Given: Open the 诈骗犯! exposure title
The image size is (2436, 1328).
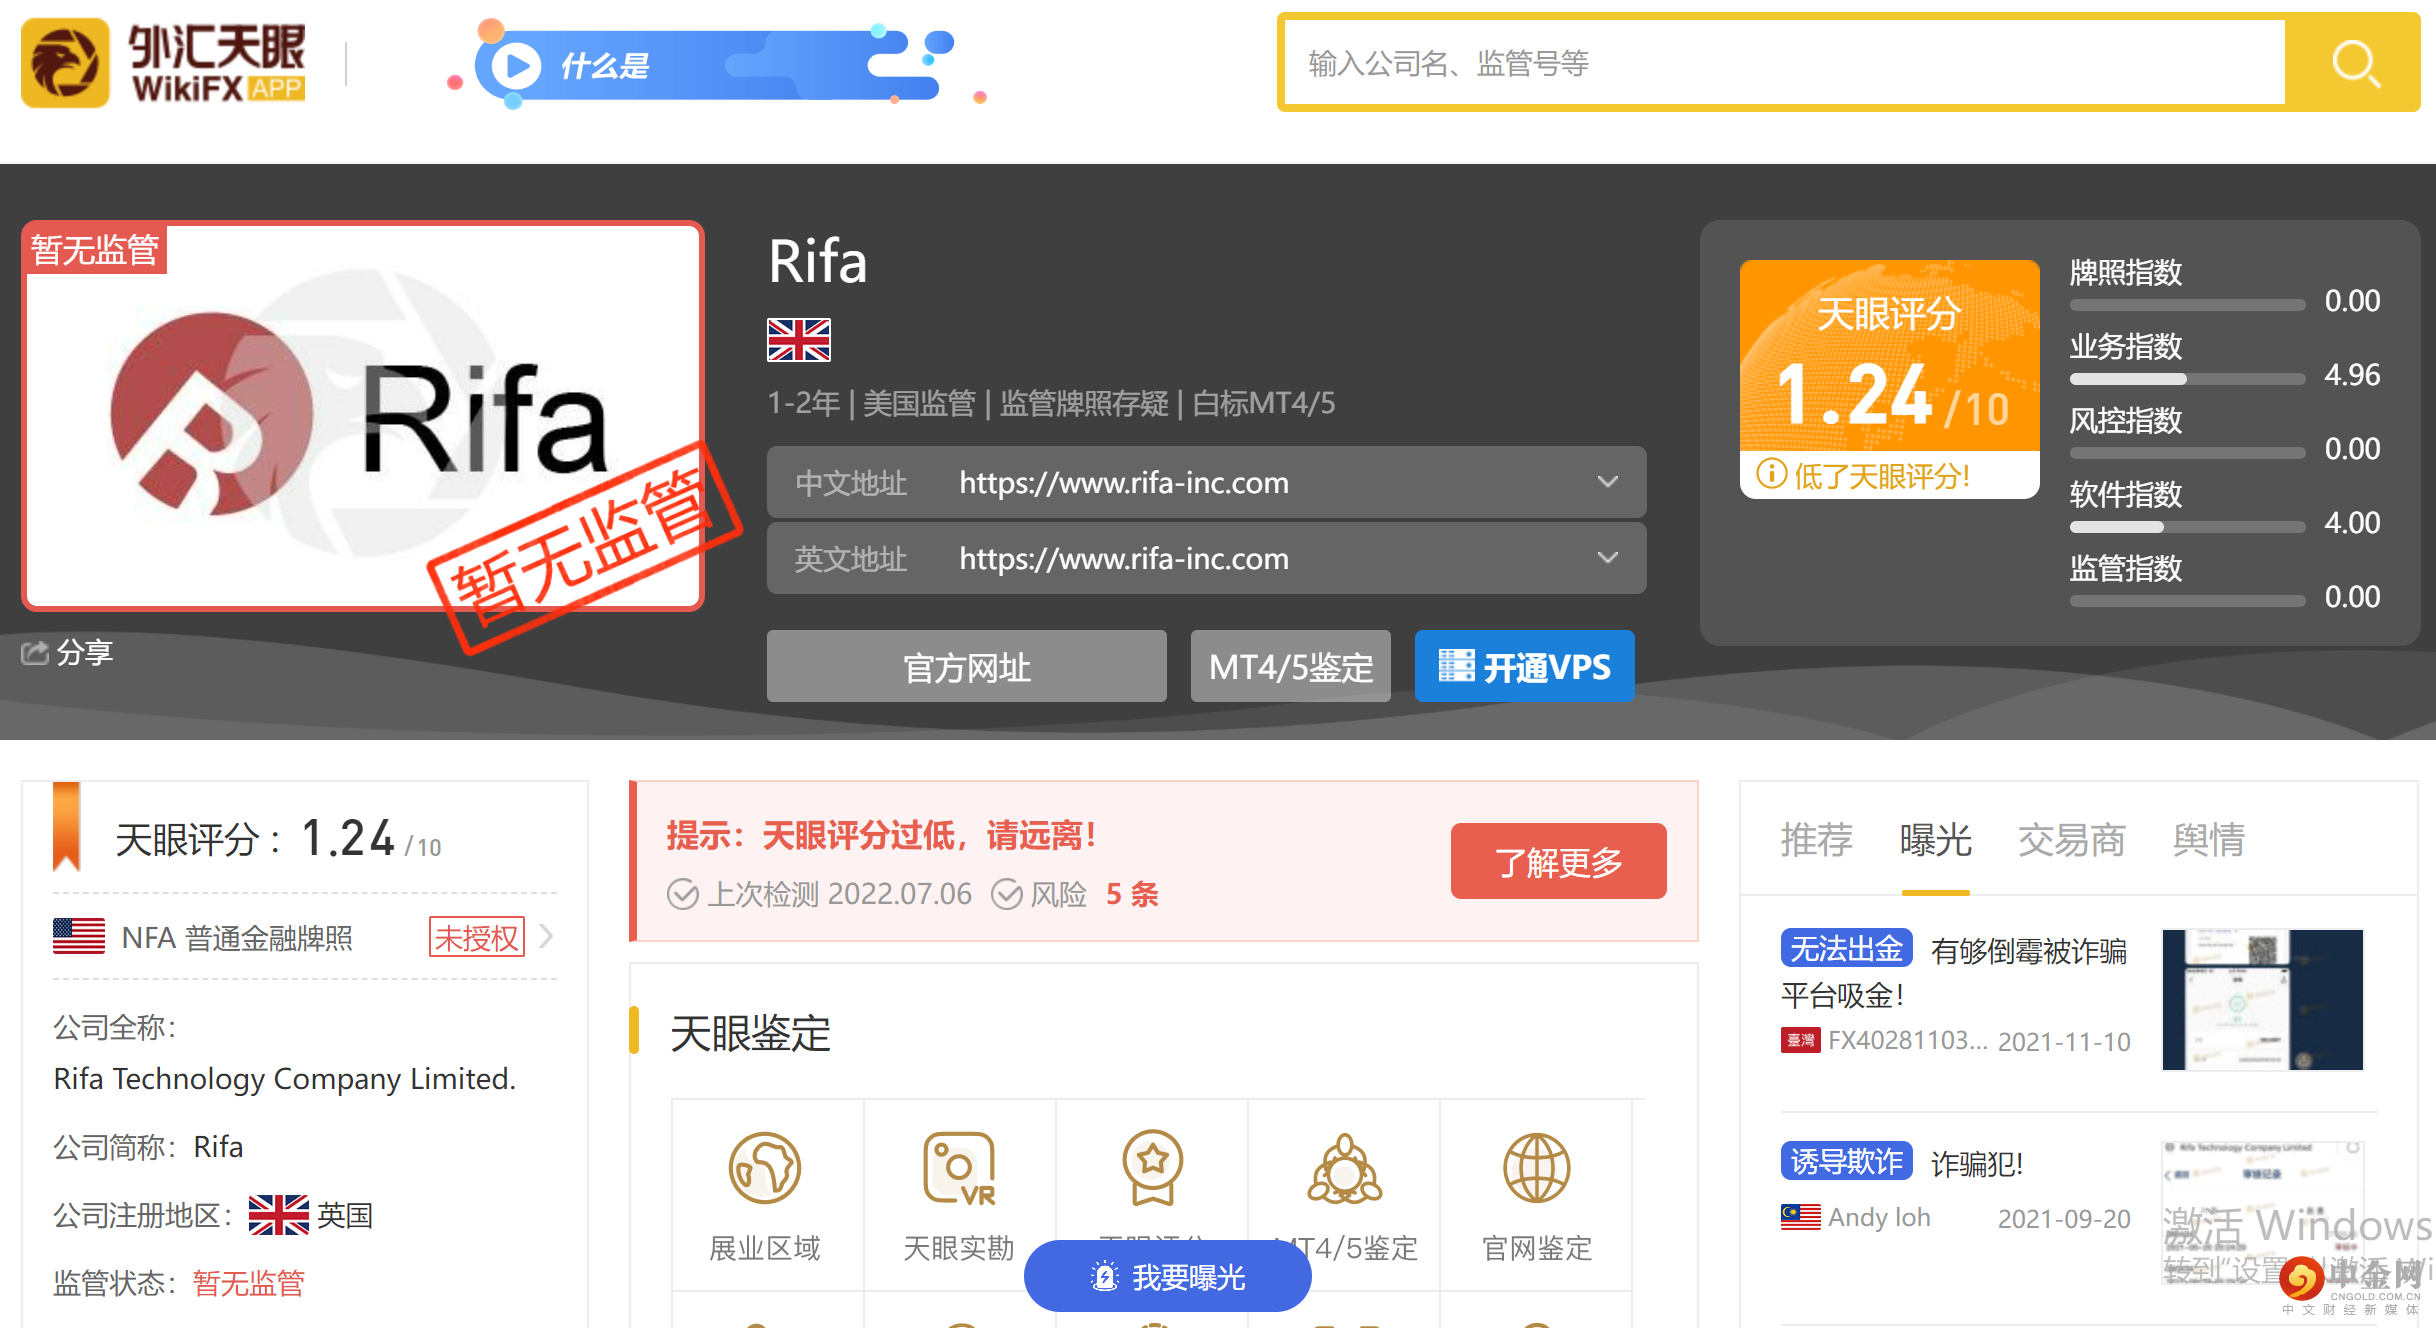Looking at the screenshot, I should tap(1977, 1163).
